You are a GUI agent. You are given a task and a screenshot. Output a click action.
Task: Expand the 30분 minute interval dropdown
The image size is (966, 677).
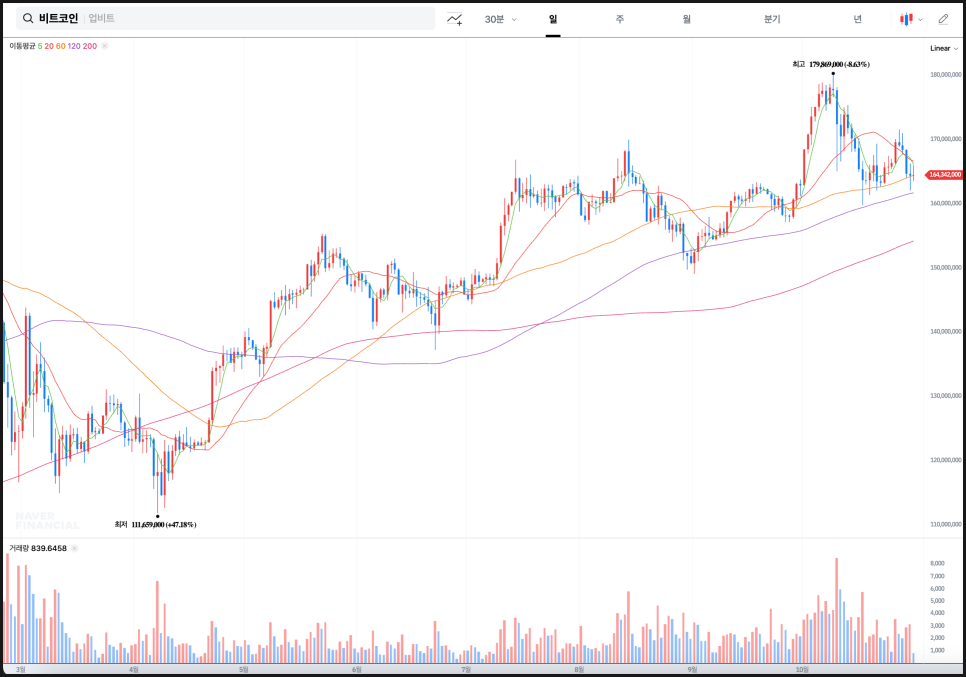click(x=500, y=19)
